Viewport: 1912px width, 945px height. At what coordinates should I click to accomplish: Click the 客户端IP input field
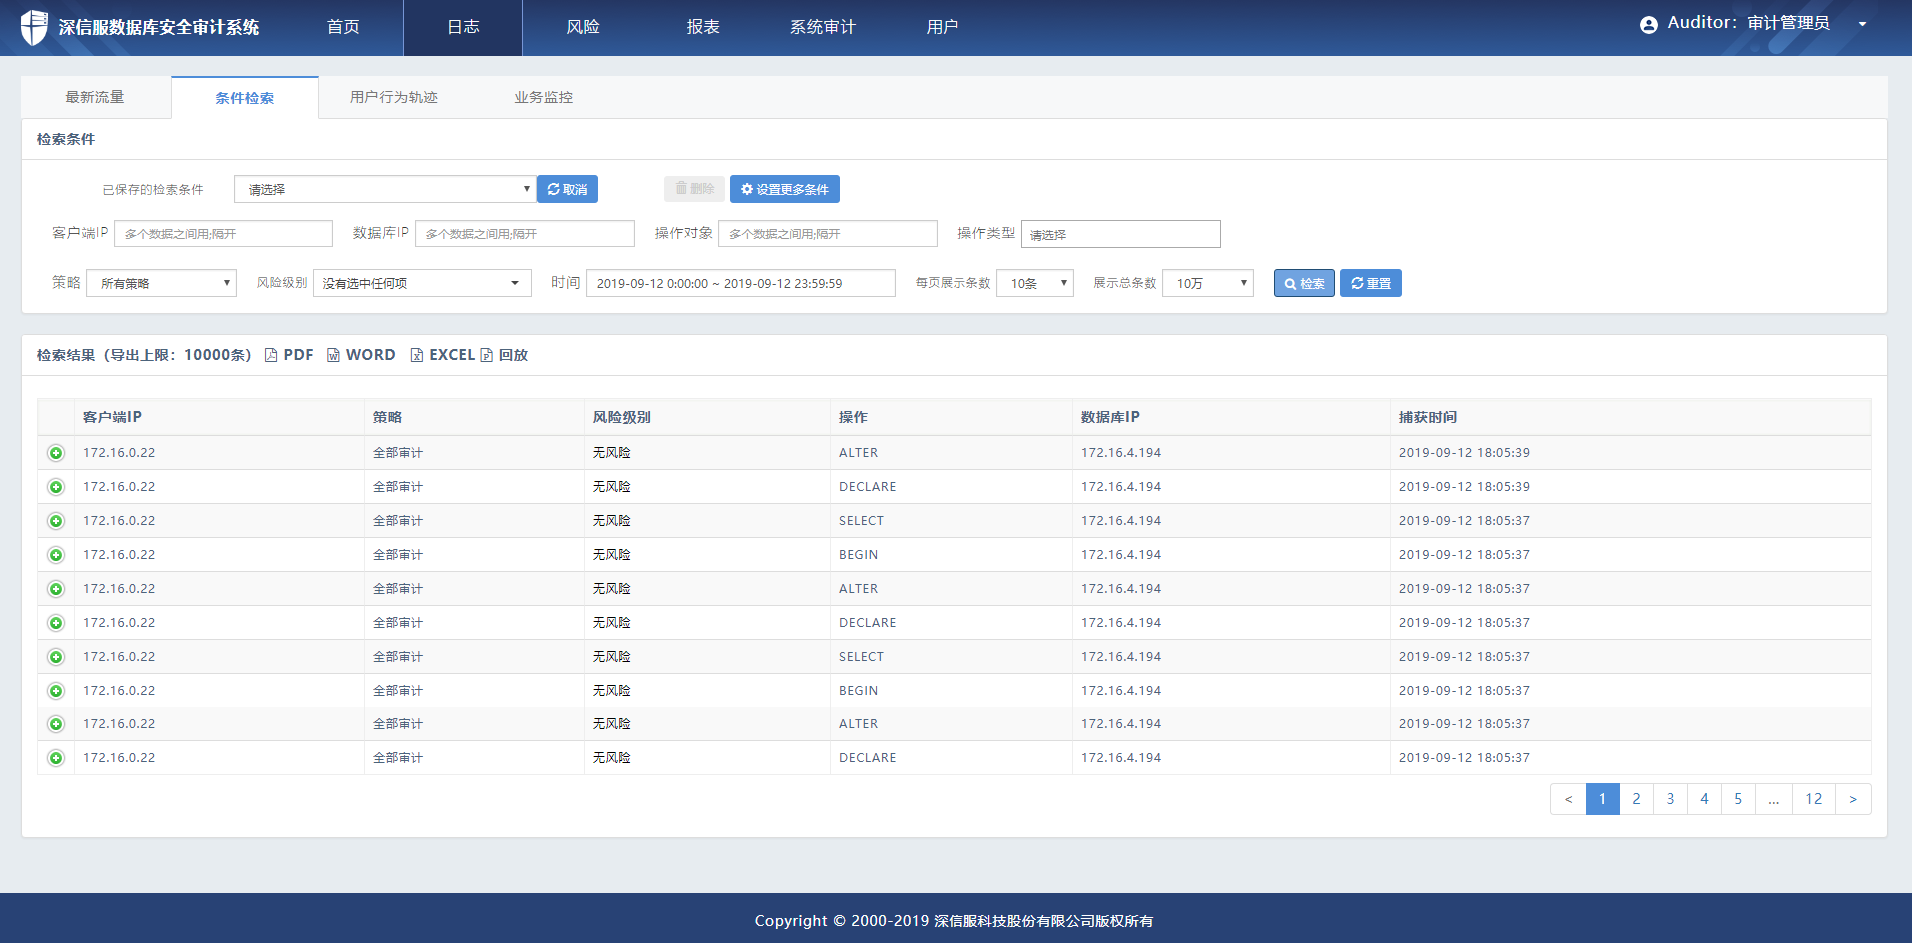point(223,233)
